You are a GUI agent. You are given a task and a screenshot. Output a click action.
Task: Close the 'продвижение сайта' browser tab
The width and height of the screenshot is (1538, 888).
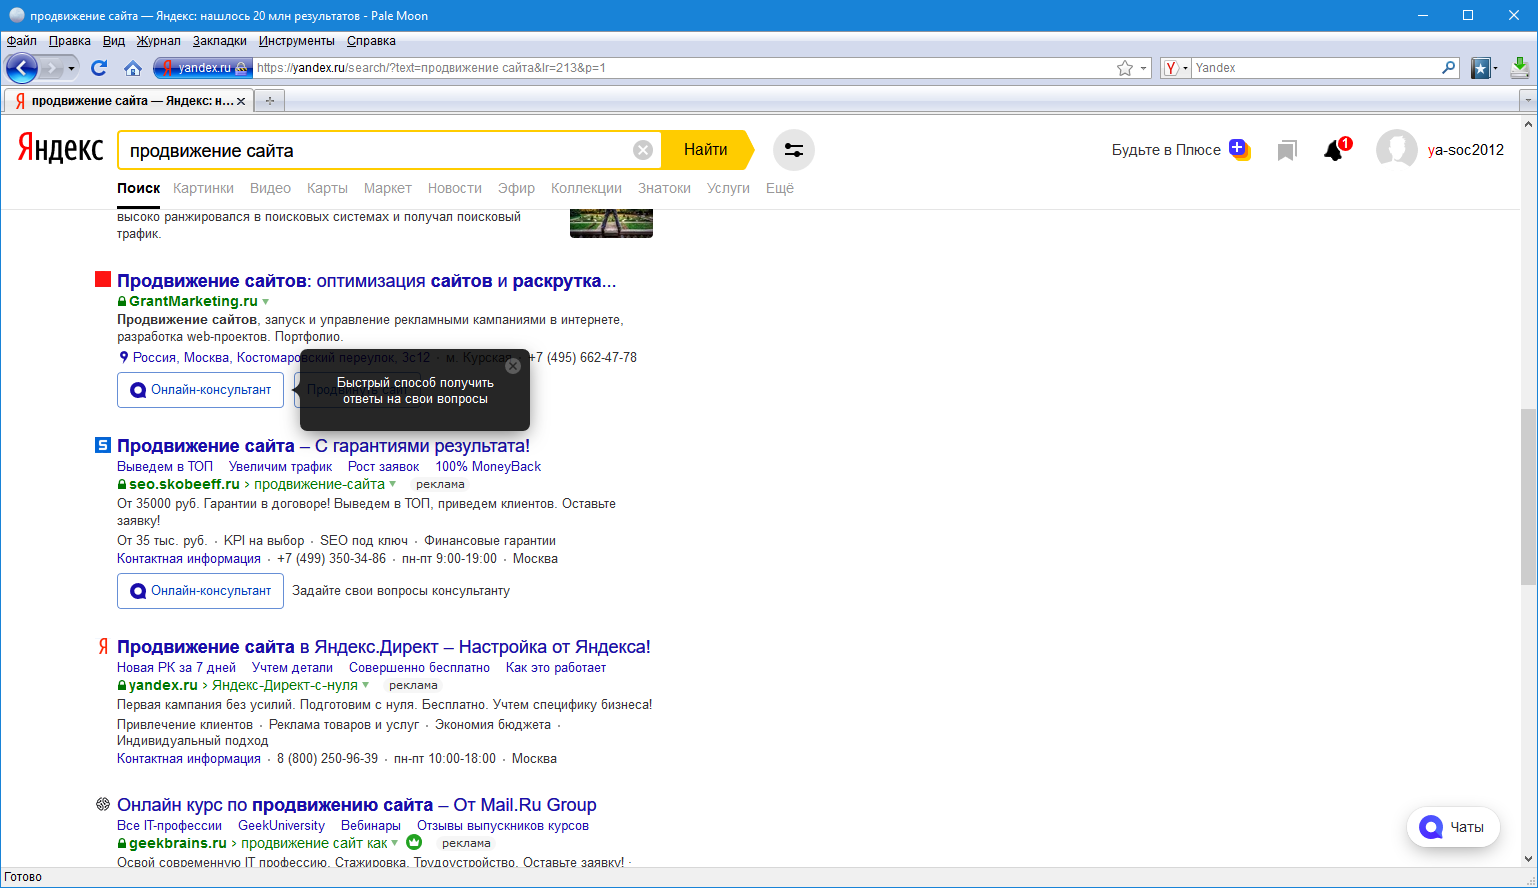241,101
